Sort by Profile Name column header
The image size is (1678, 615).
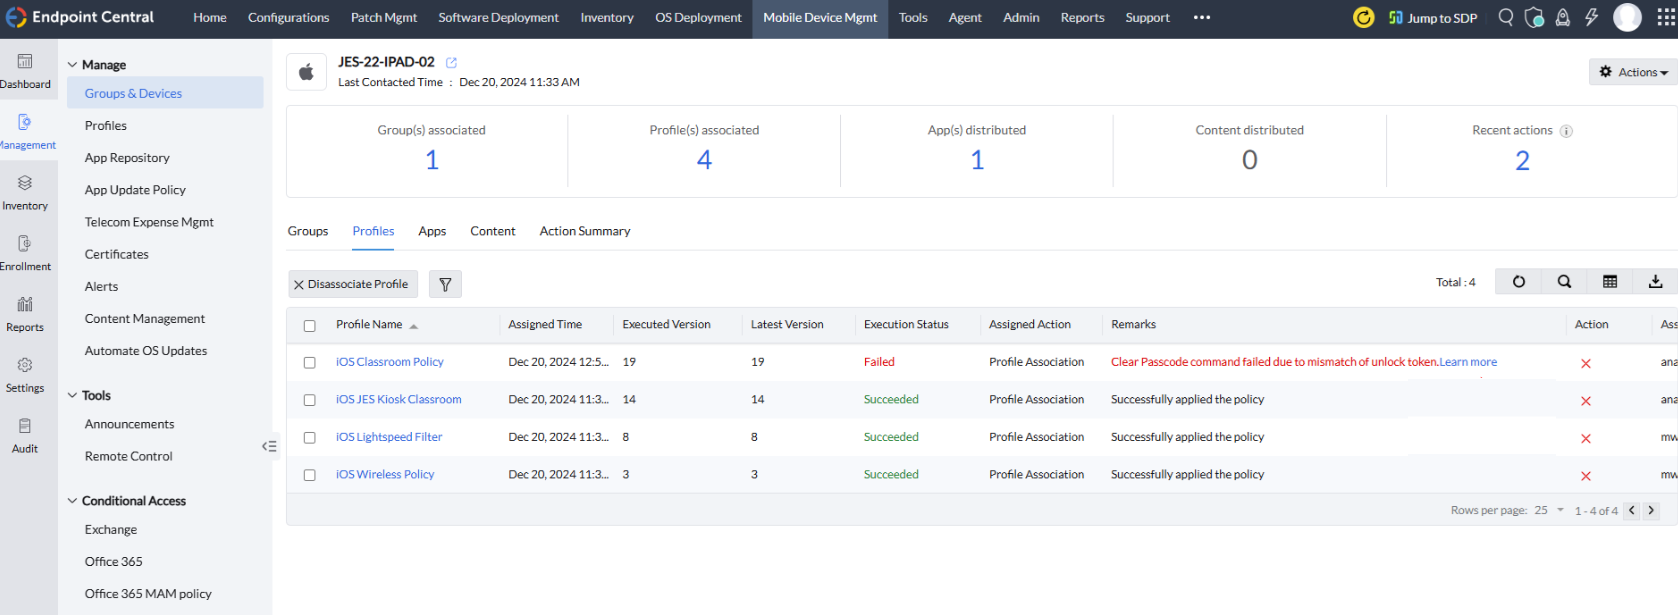369,325
